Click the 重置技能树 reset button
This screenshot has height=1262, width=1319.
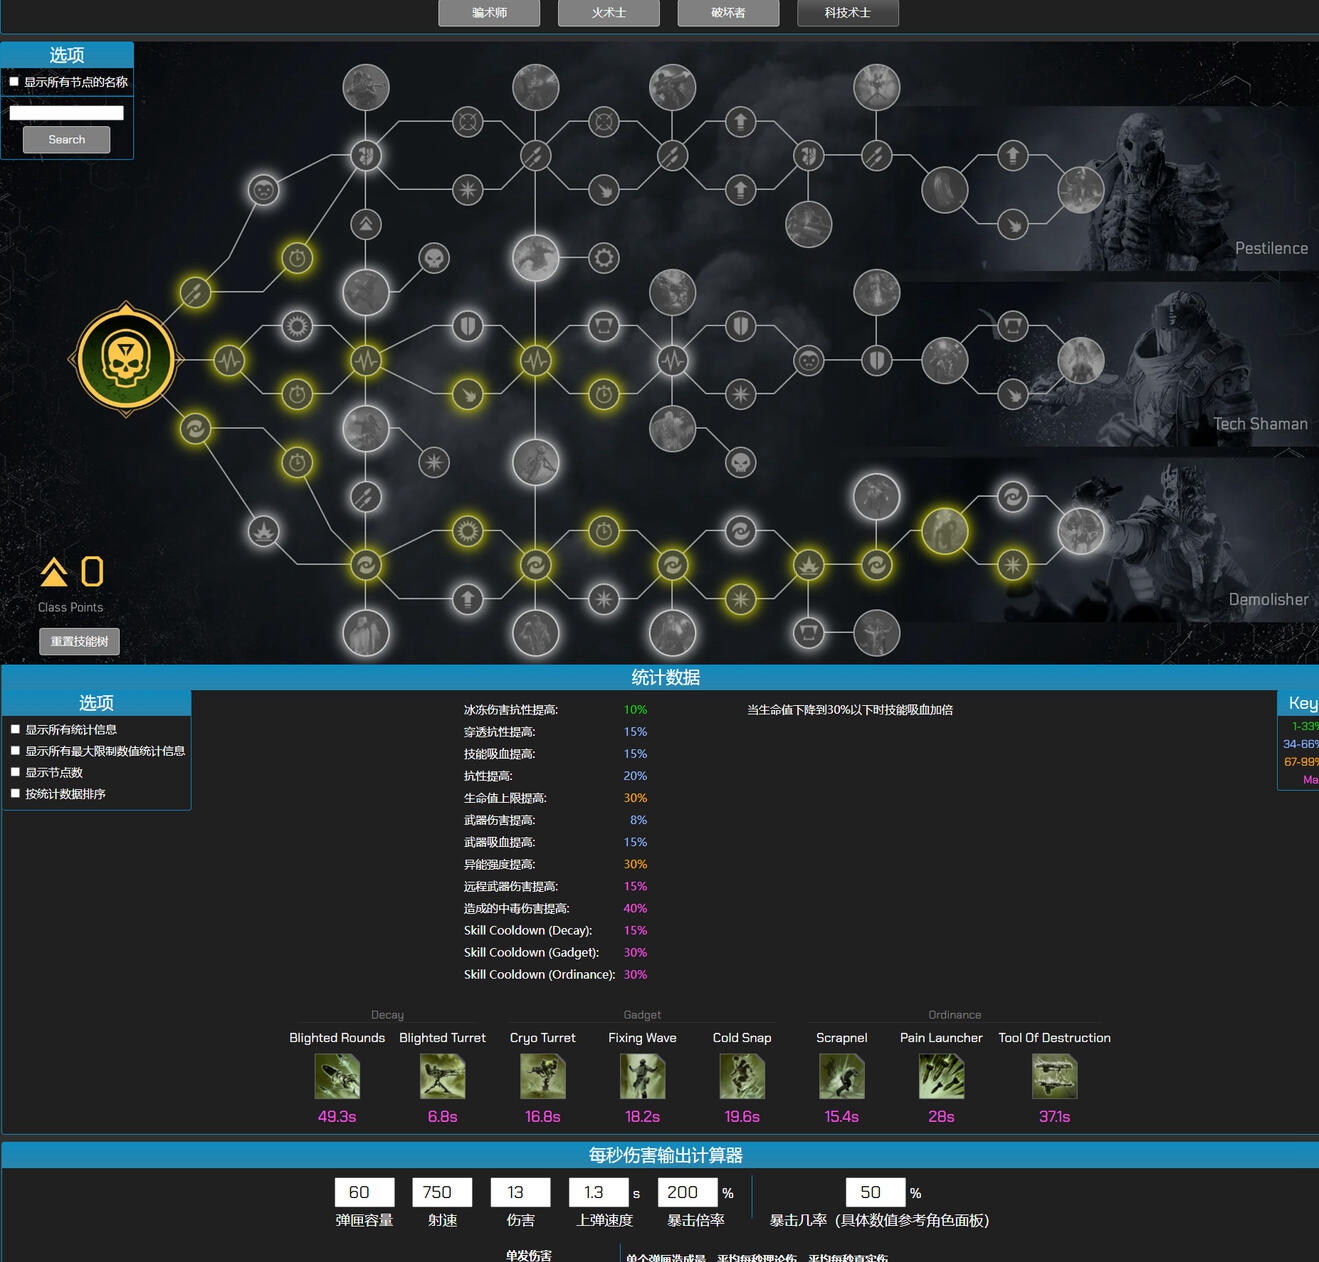coord(79,642)
